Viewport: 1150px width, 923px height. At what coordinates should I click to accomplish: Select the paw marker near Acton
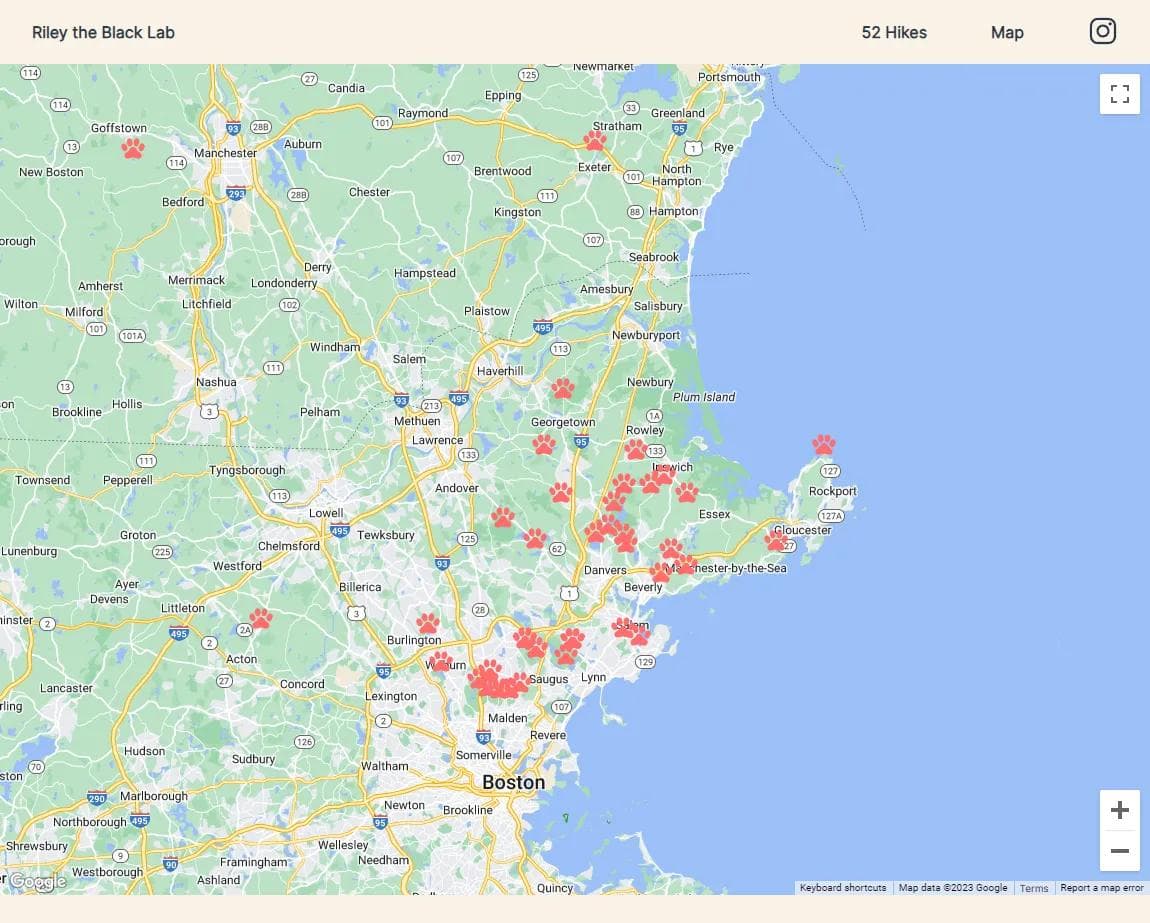pos(261,618)
